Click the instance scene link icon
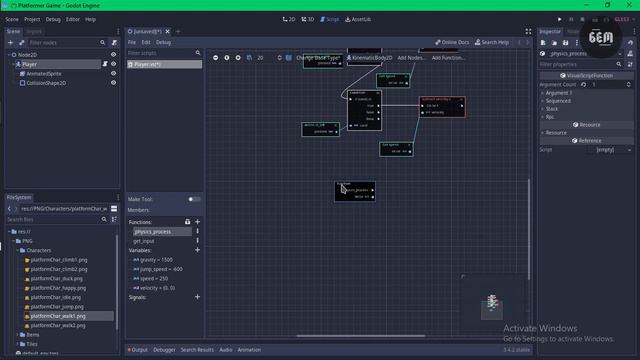Image resolution: width=640 pixels, height=360 pixels. pyautogui.click(x=22, y=42)
